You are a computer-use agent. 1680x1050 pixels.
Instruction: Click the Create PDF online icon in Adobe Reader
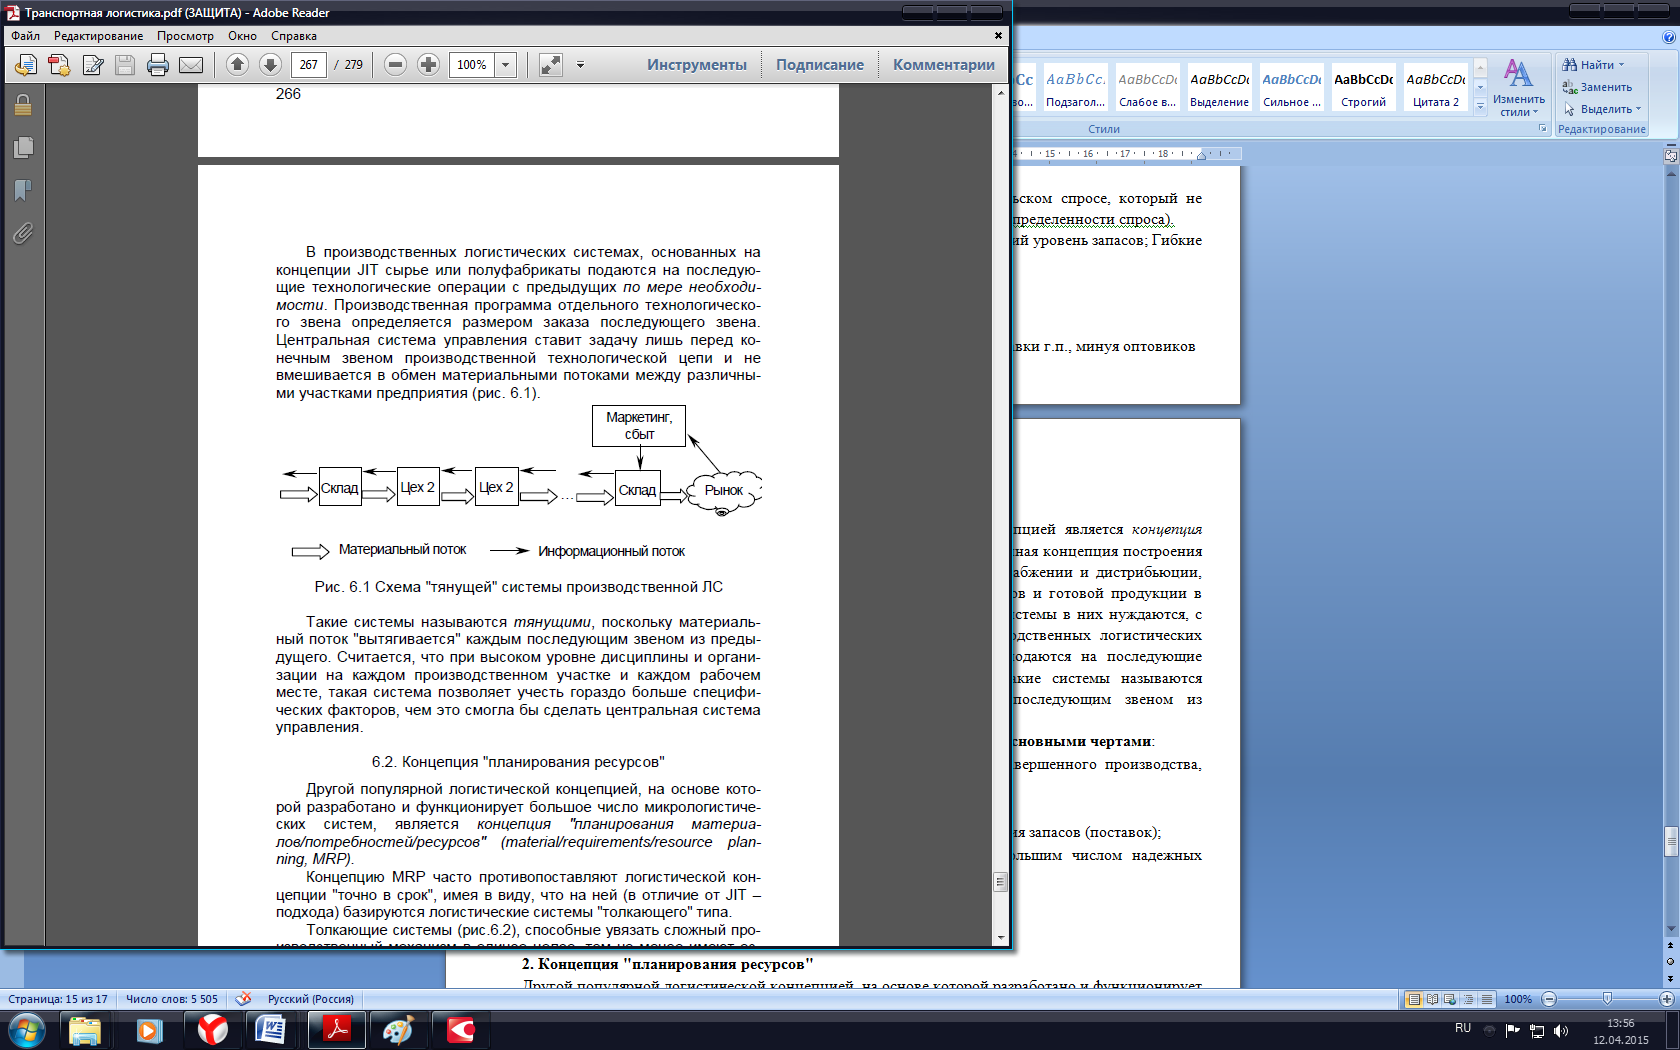(26, 65)
